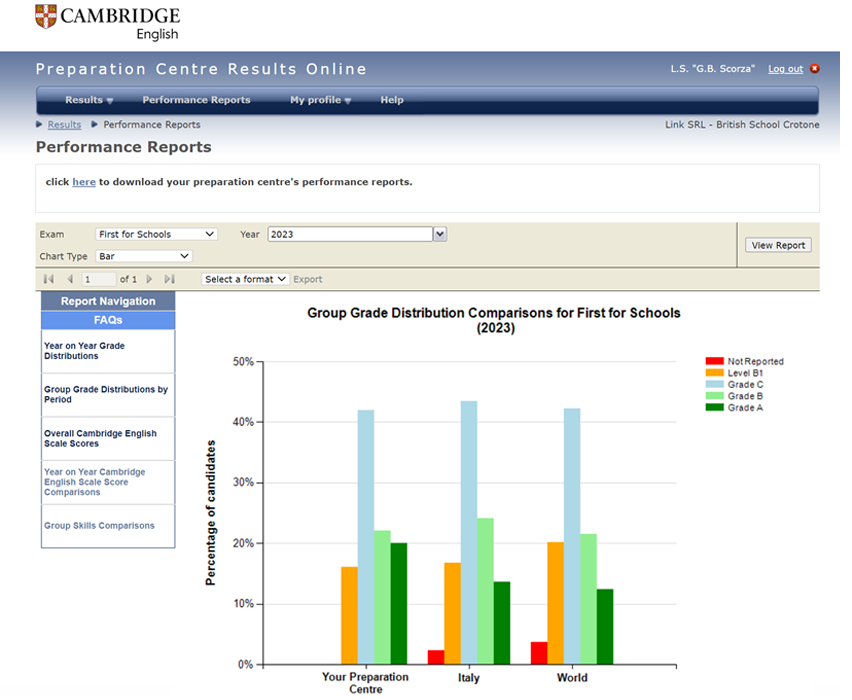The width and height of the screenshot is (852, 700).
Task: Click the 'of 1' page count text
Action: (128, 279)
